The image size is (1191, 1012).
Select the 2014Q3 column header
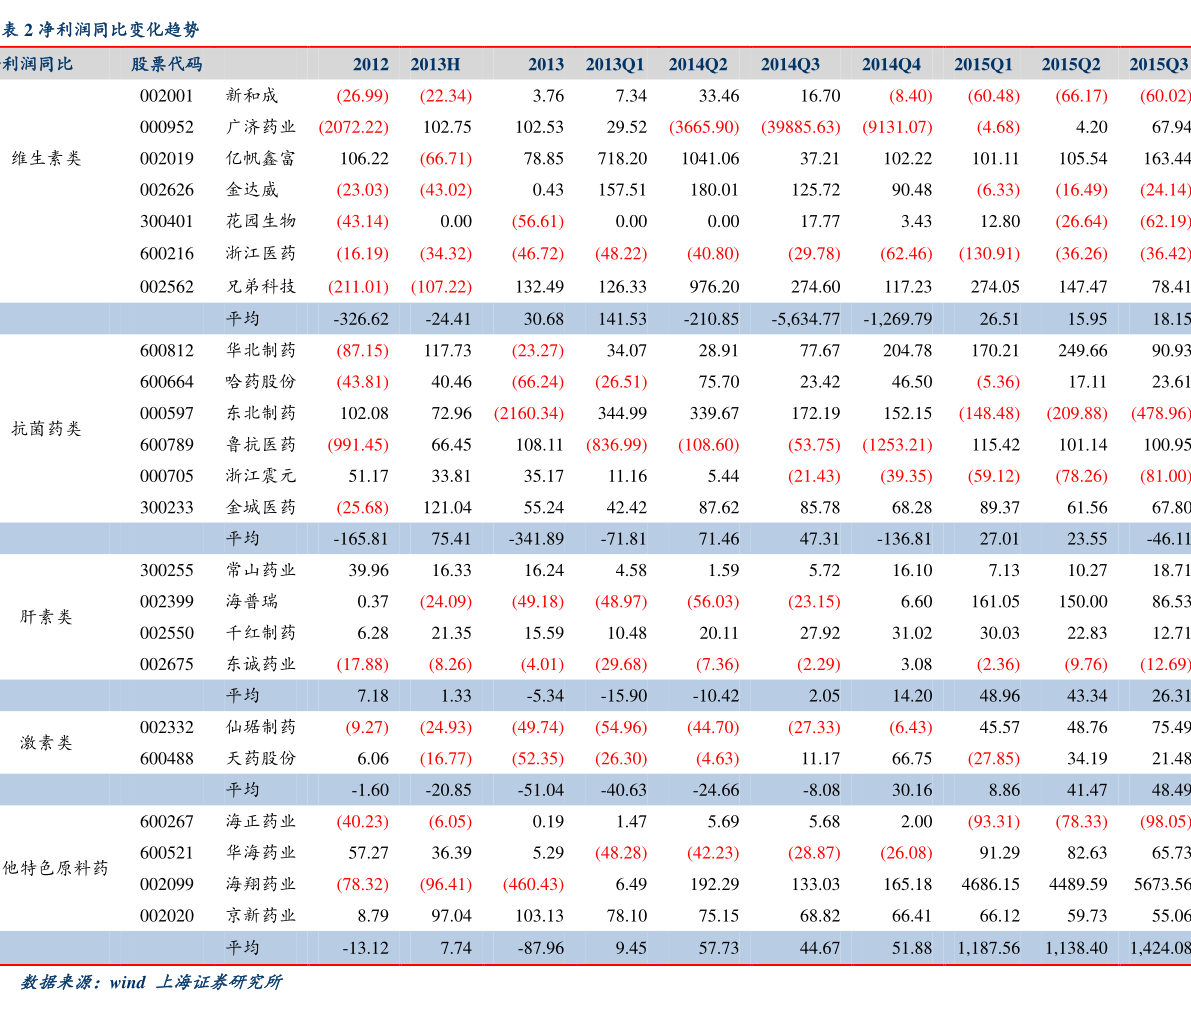(x=790, y=65)
